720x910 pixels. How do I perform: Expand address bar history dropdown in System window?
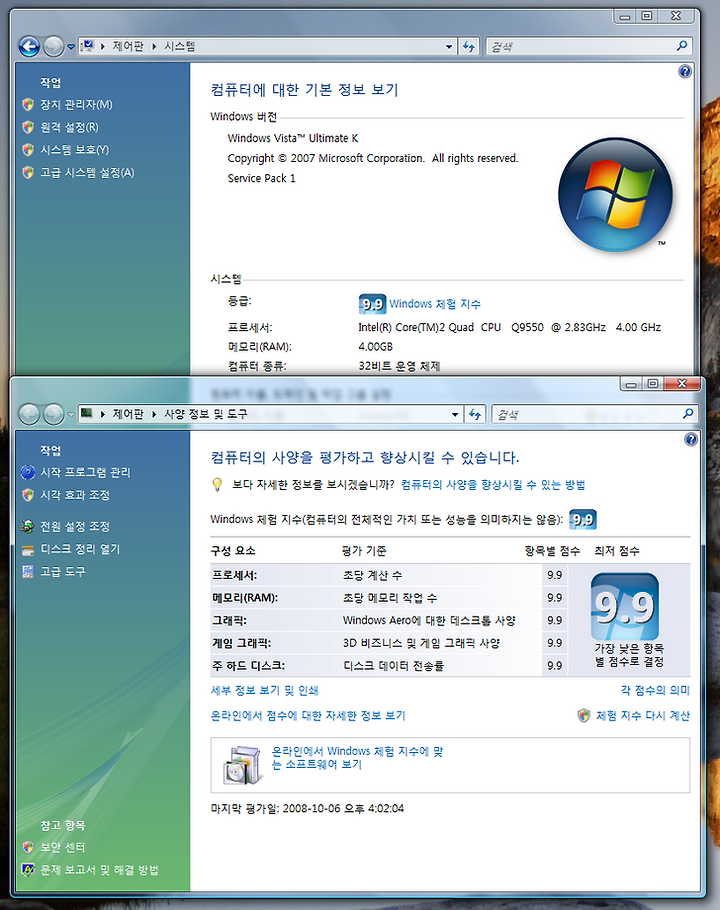click(449, 46)
